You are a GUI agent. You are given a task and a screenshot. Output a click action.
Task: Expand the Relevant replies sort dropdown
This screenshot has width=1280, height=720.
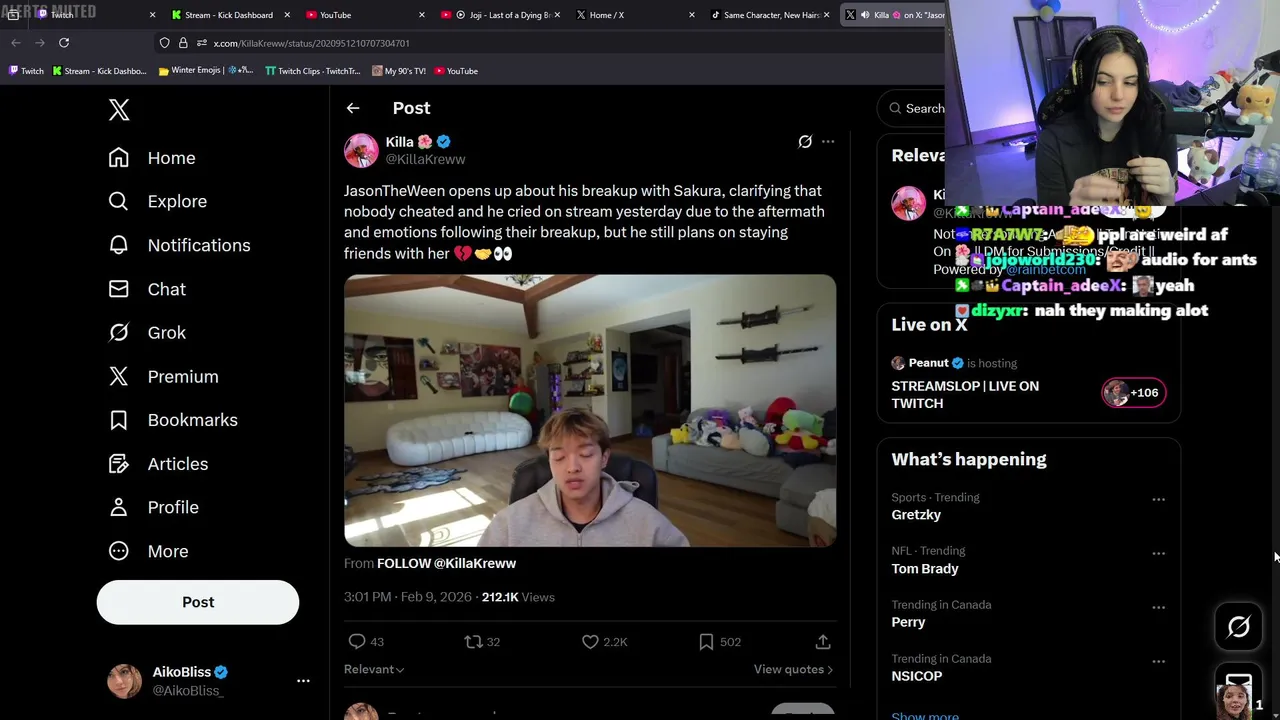[374, 669]
